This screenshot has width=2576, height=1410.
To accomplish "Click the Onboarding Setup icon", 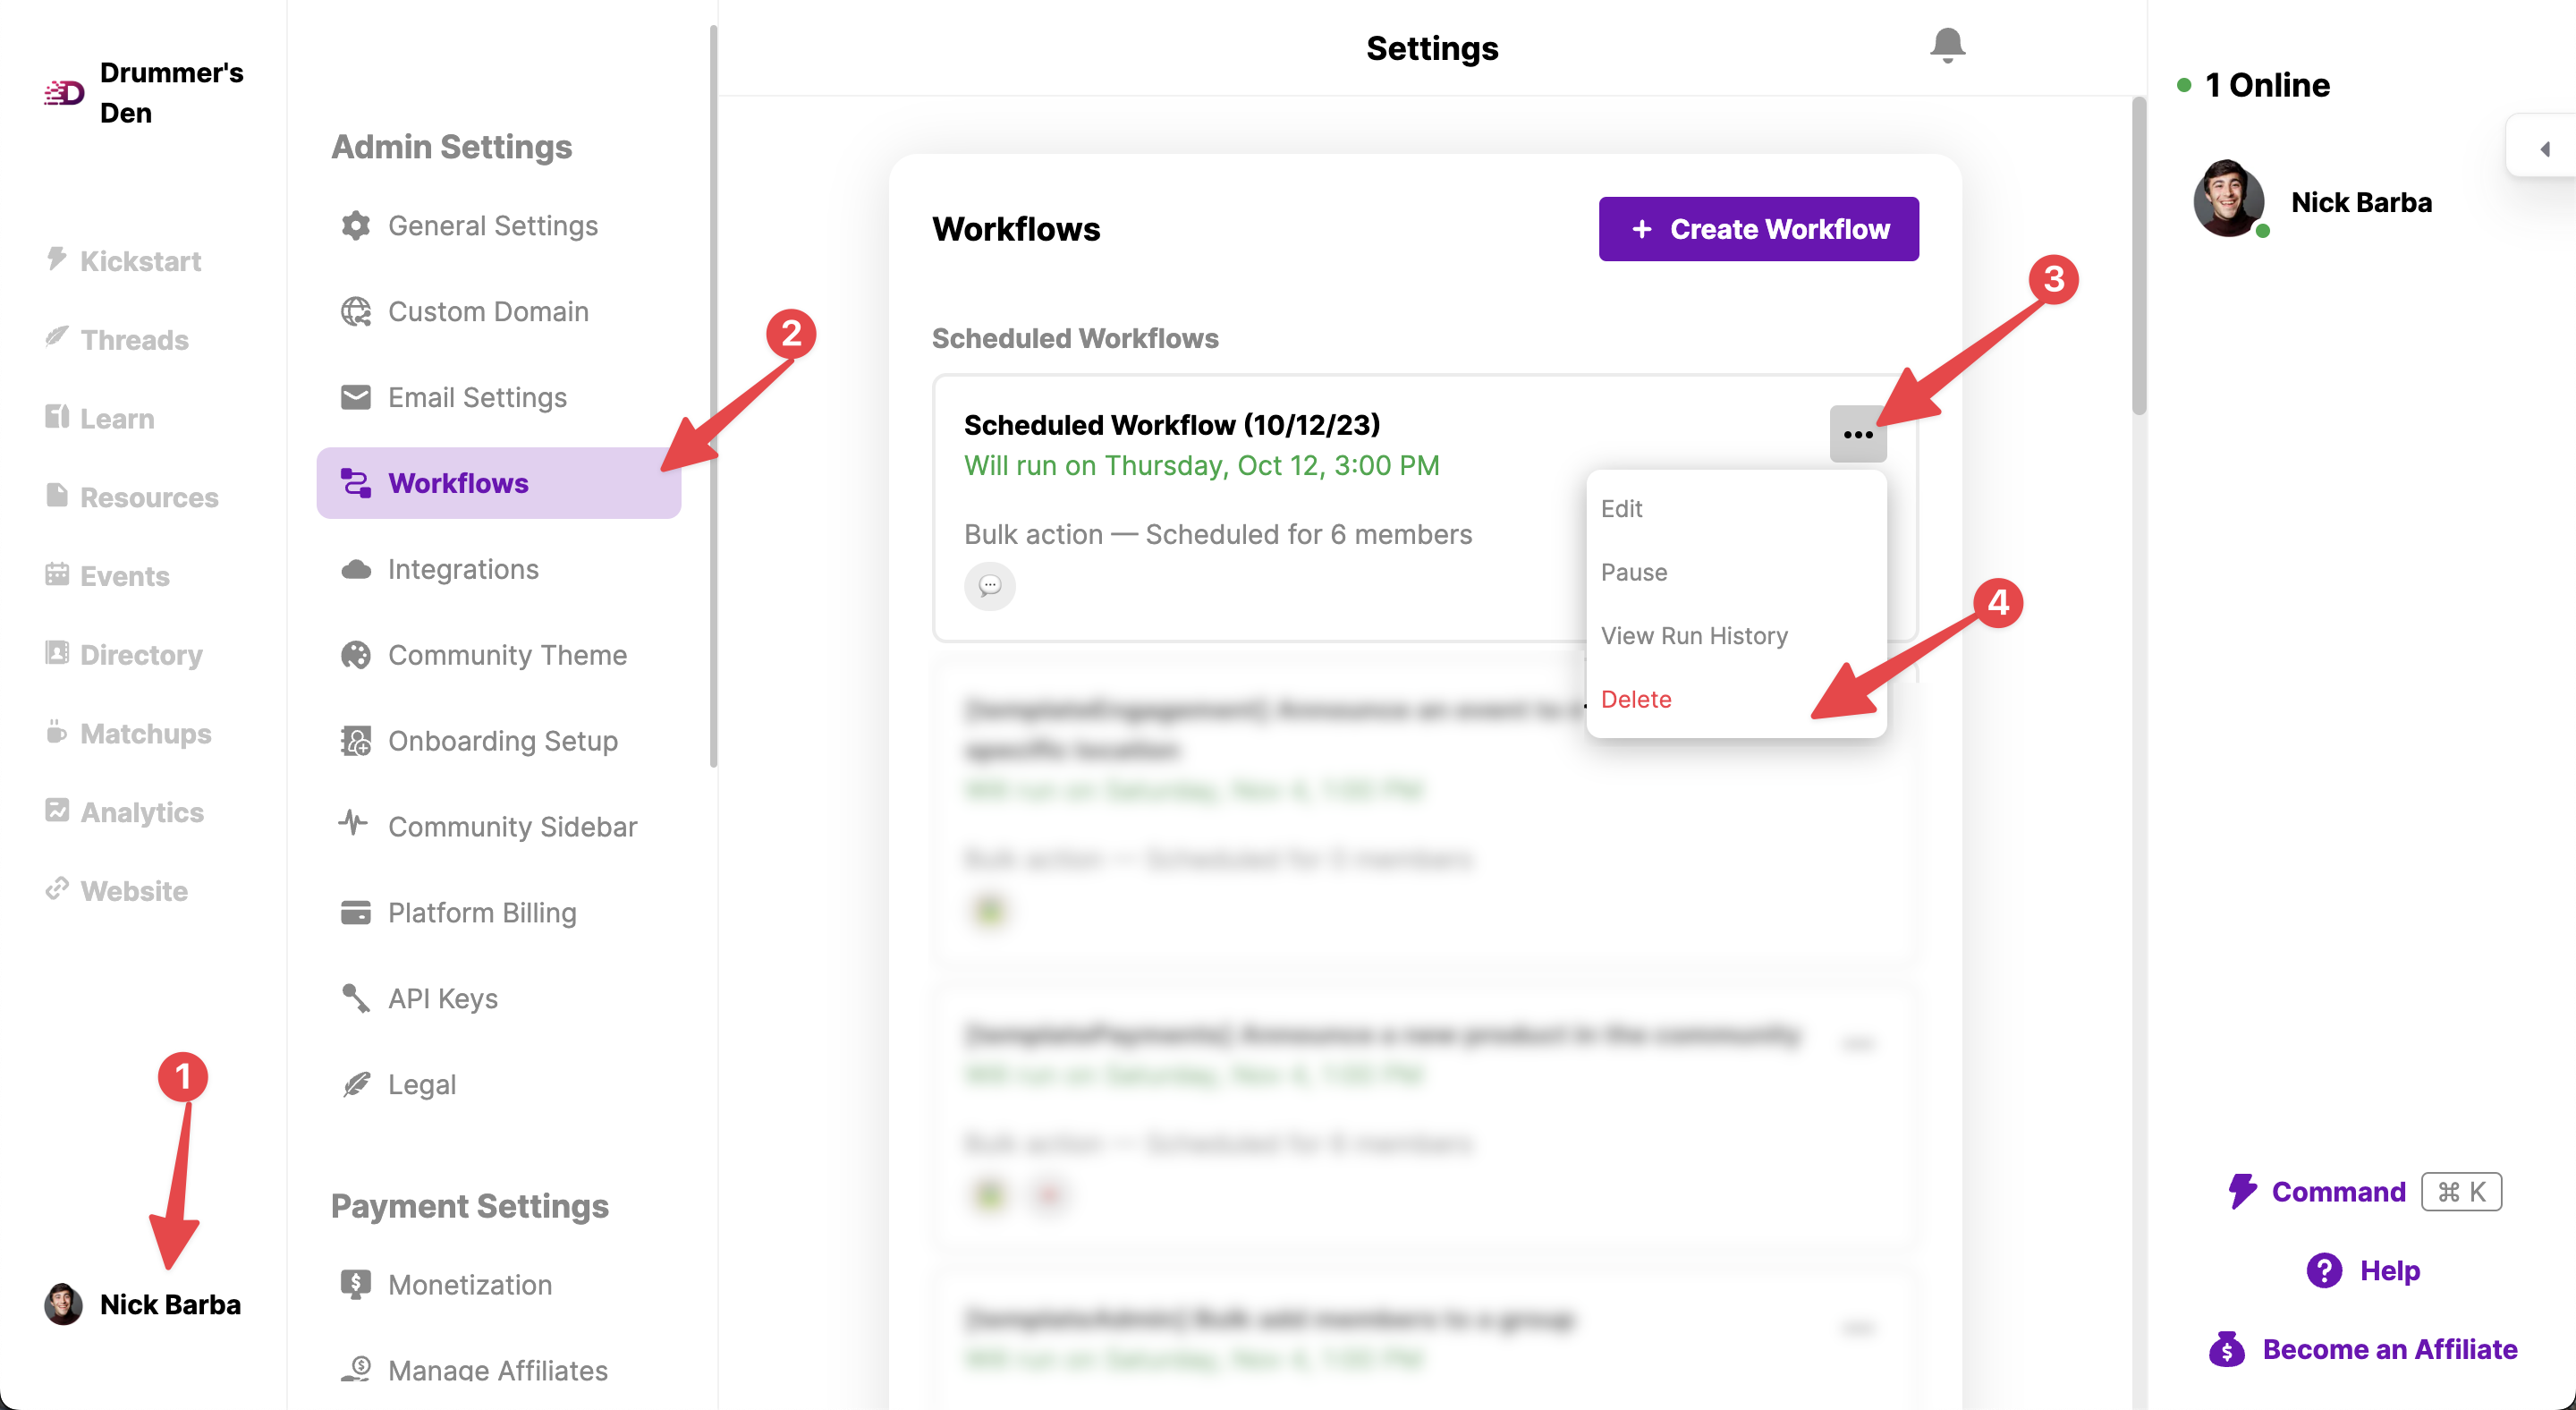I will tap(355, 741).
